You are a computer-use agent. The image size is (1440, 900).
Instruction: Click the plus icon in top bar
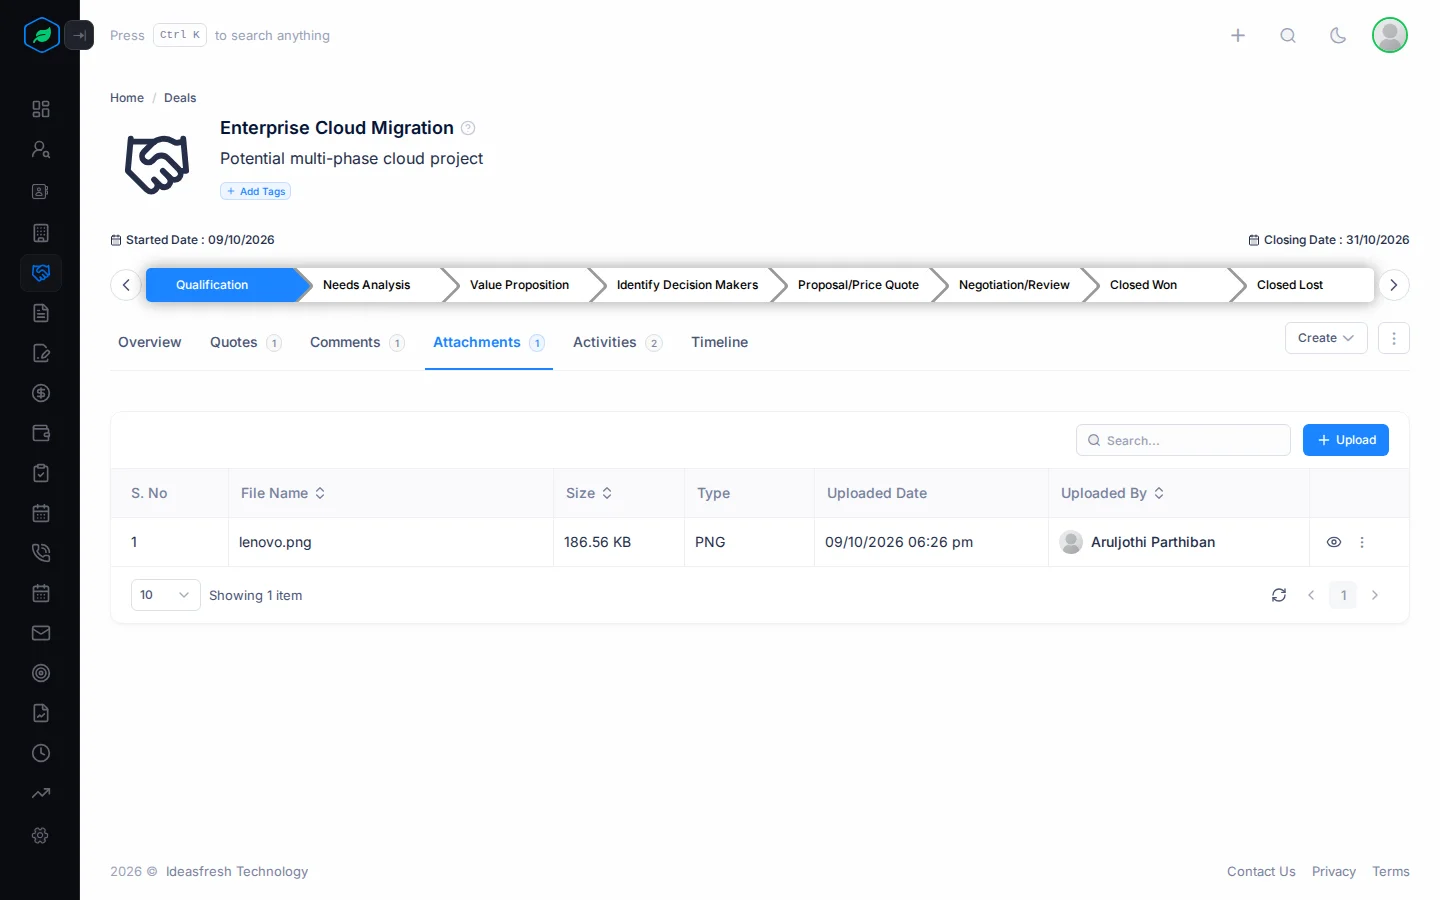tap(1238, 35)
